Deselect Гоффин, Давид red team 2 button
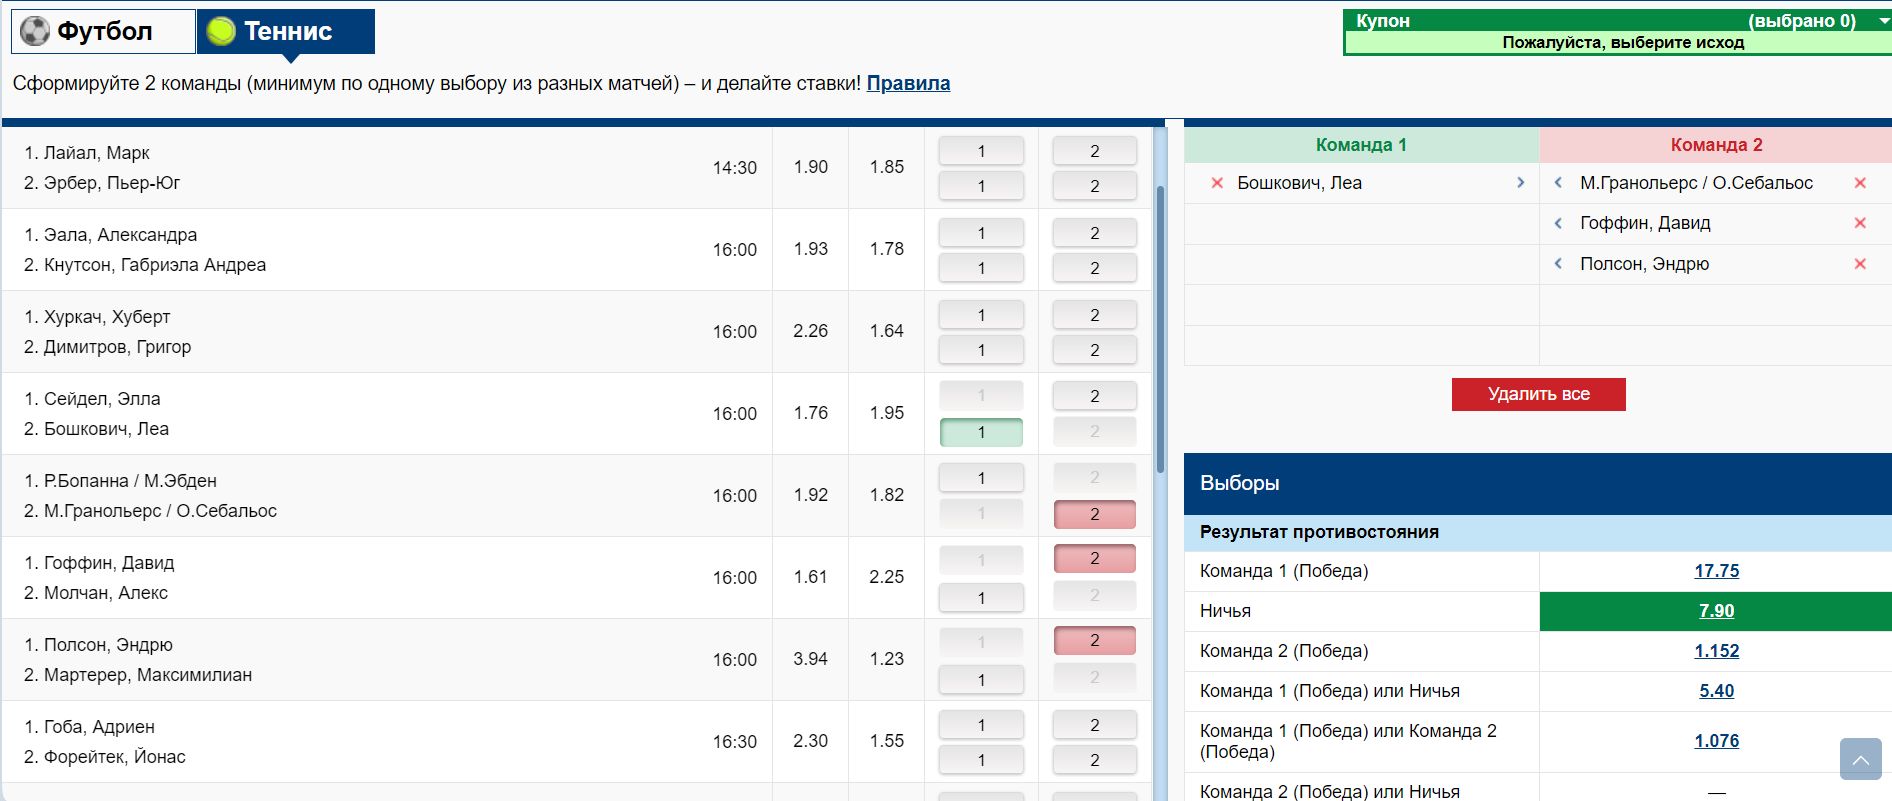This screenshot has width=1892, height=801. pyautogui.click(x=1095, y=558)
